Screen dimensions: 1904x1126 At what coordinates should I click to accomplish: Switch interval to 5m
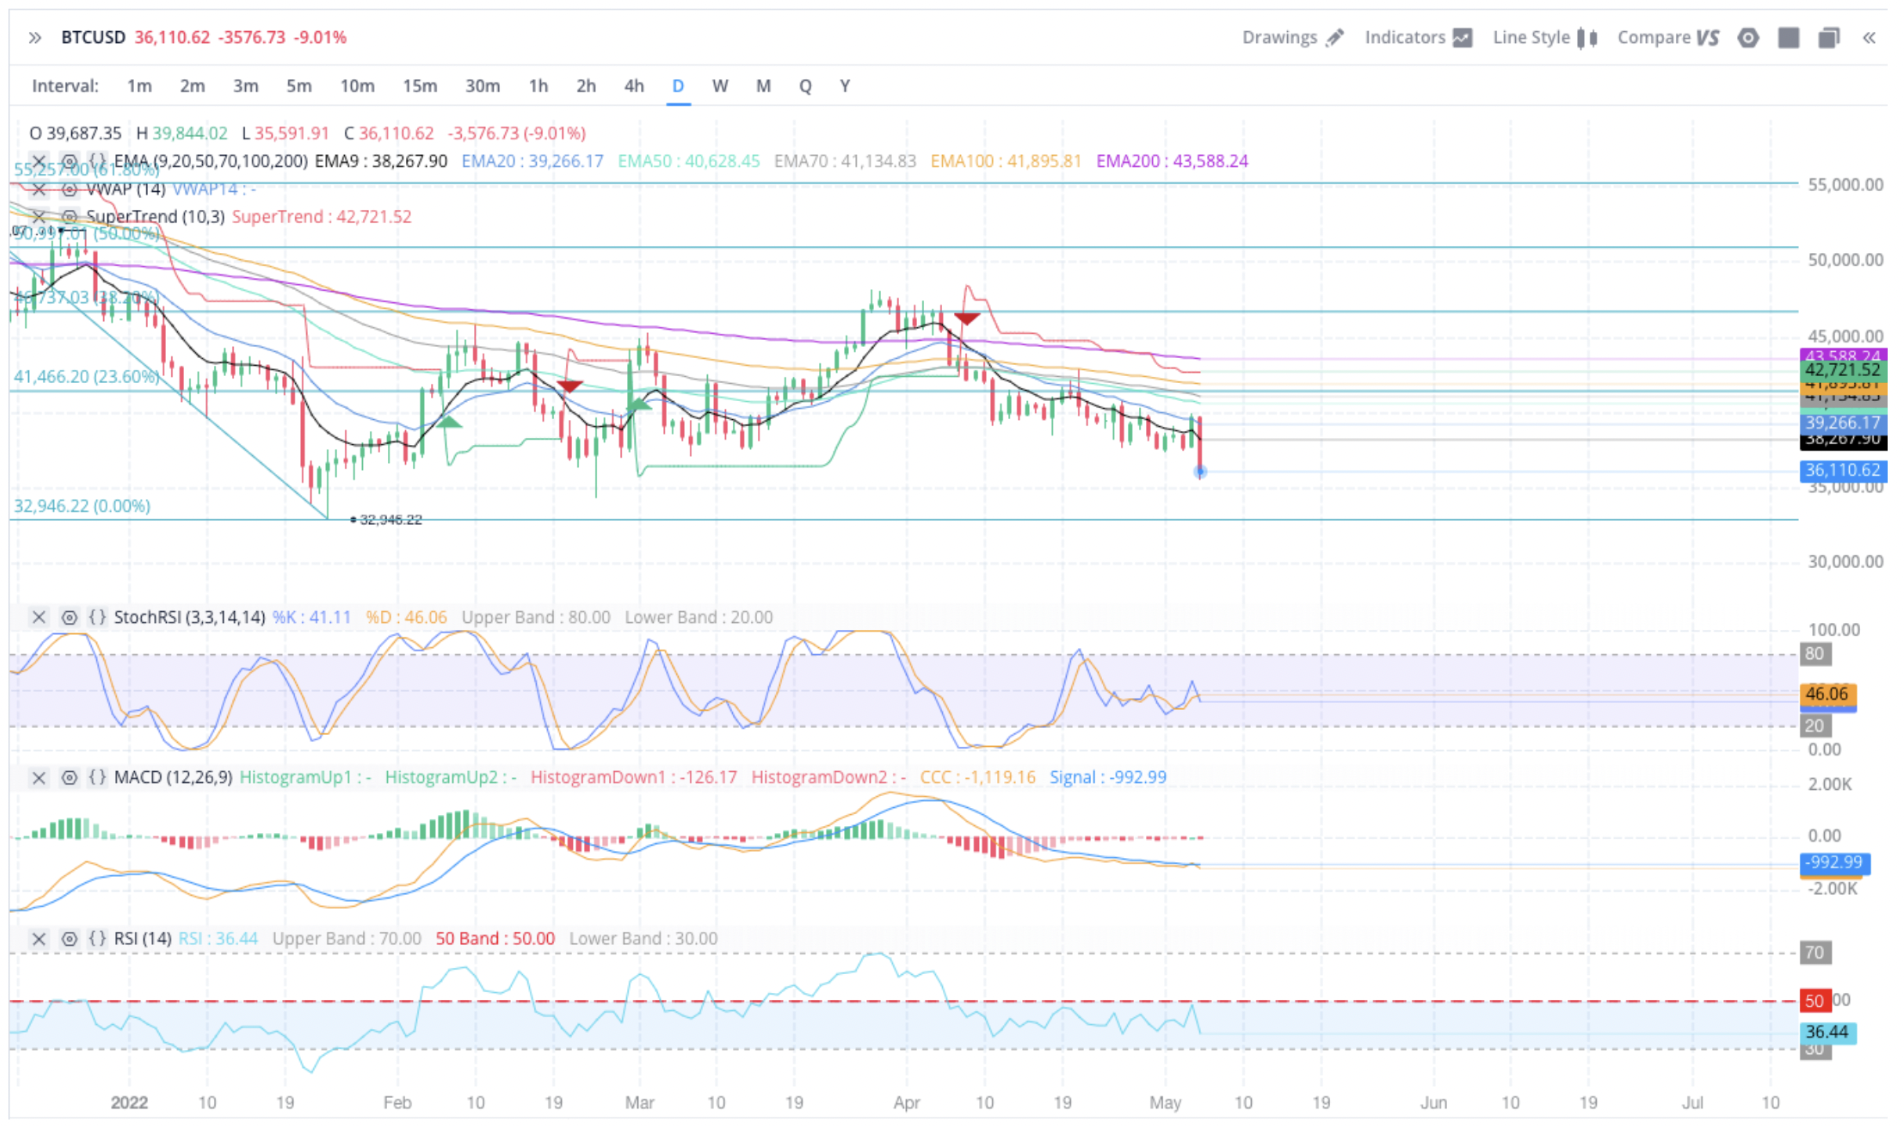coord(298,86)
